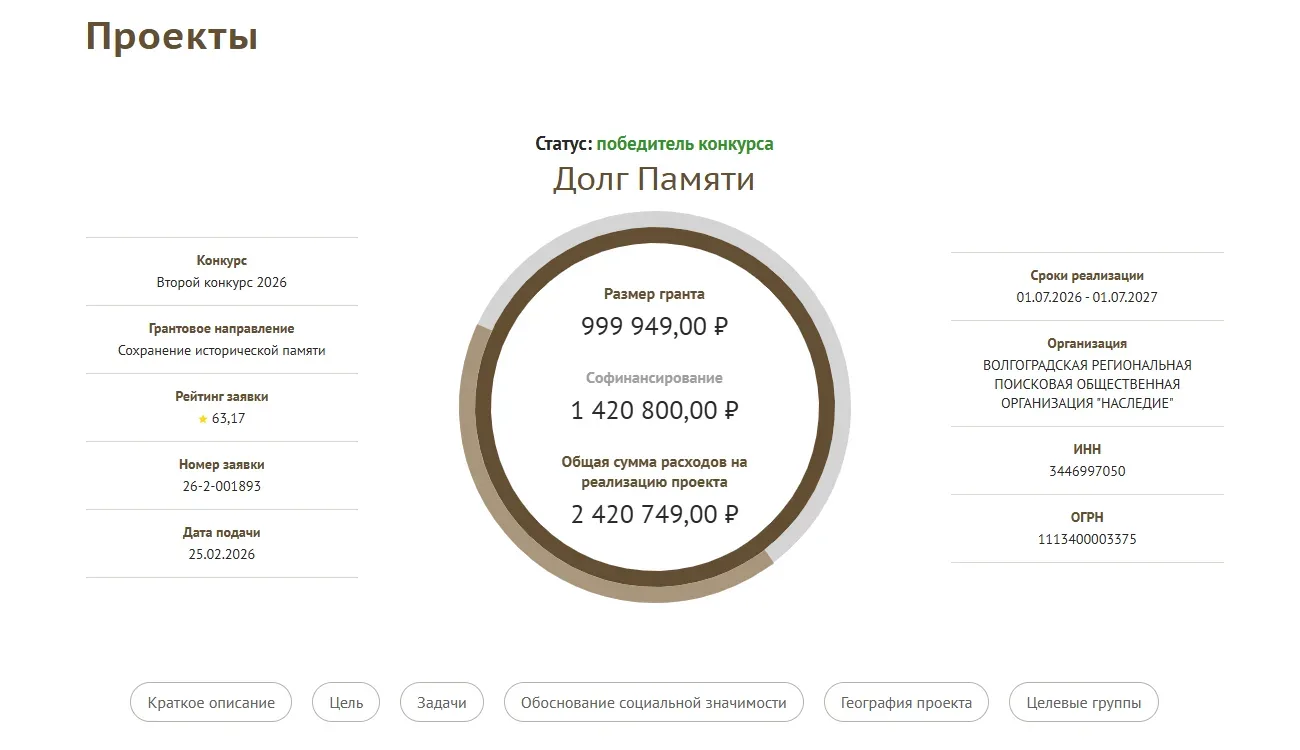Click the Общая сумма расходов label
Image resolution: width=1300 pixels, height=750 pixels.
coord(654,472)
